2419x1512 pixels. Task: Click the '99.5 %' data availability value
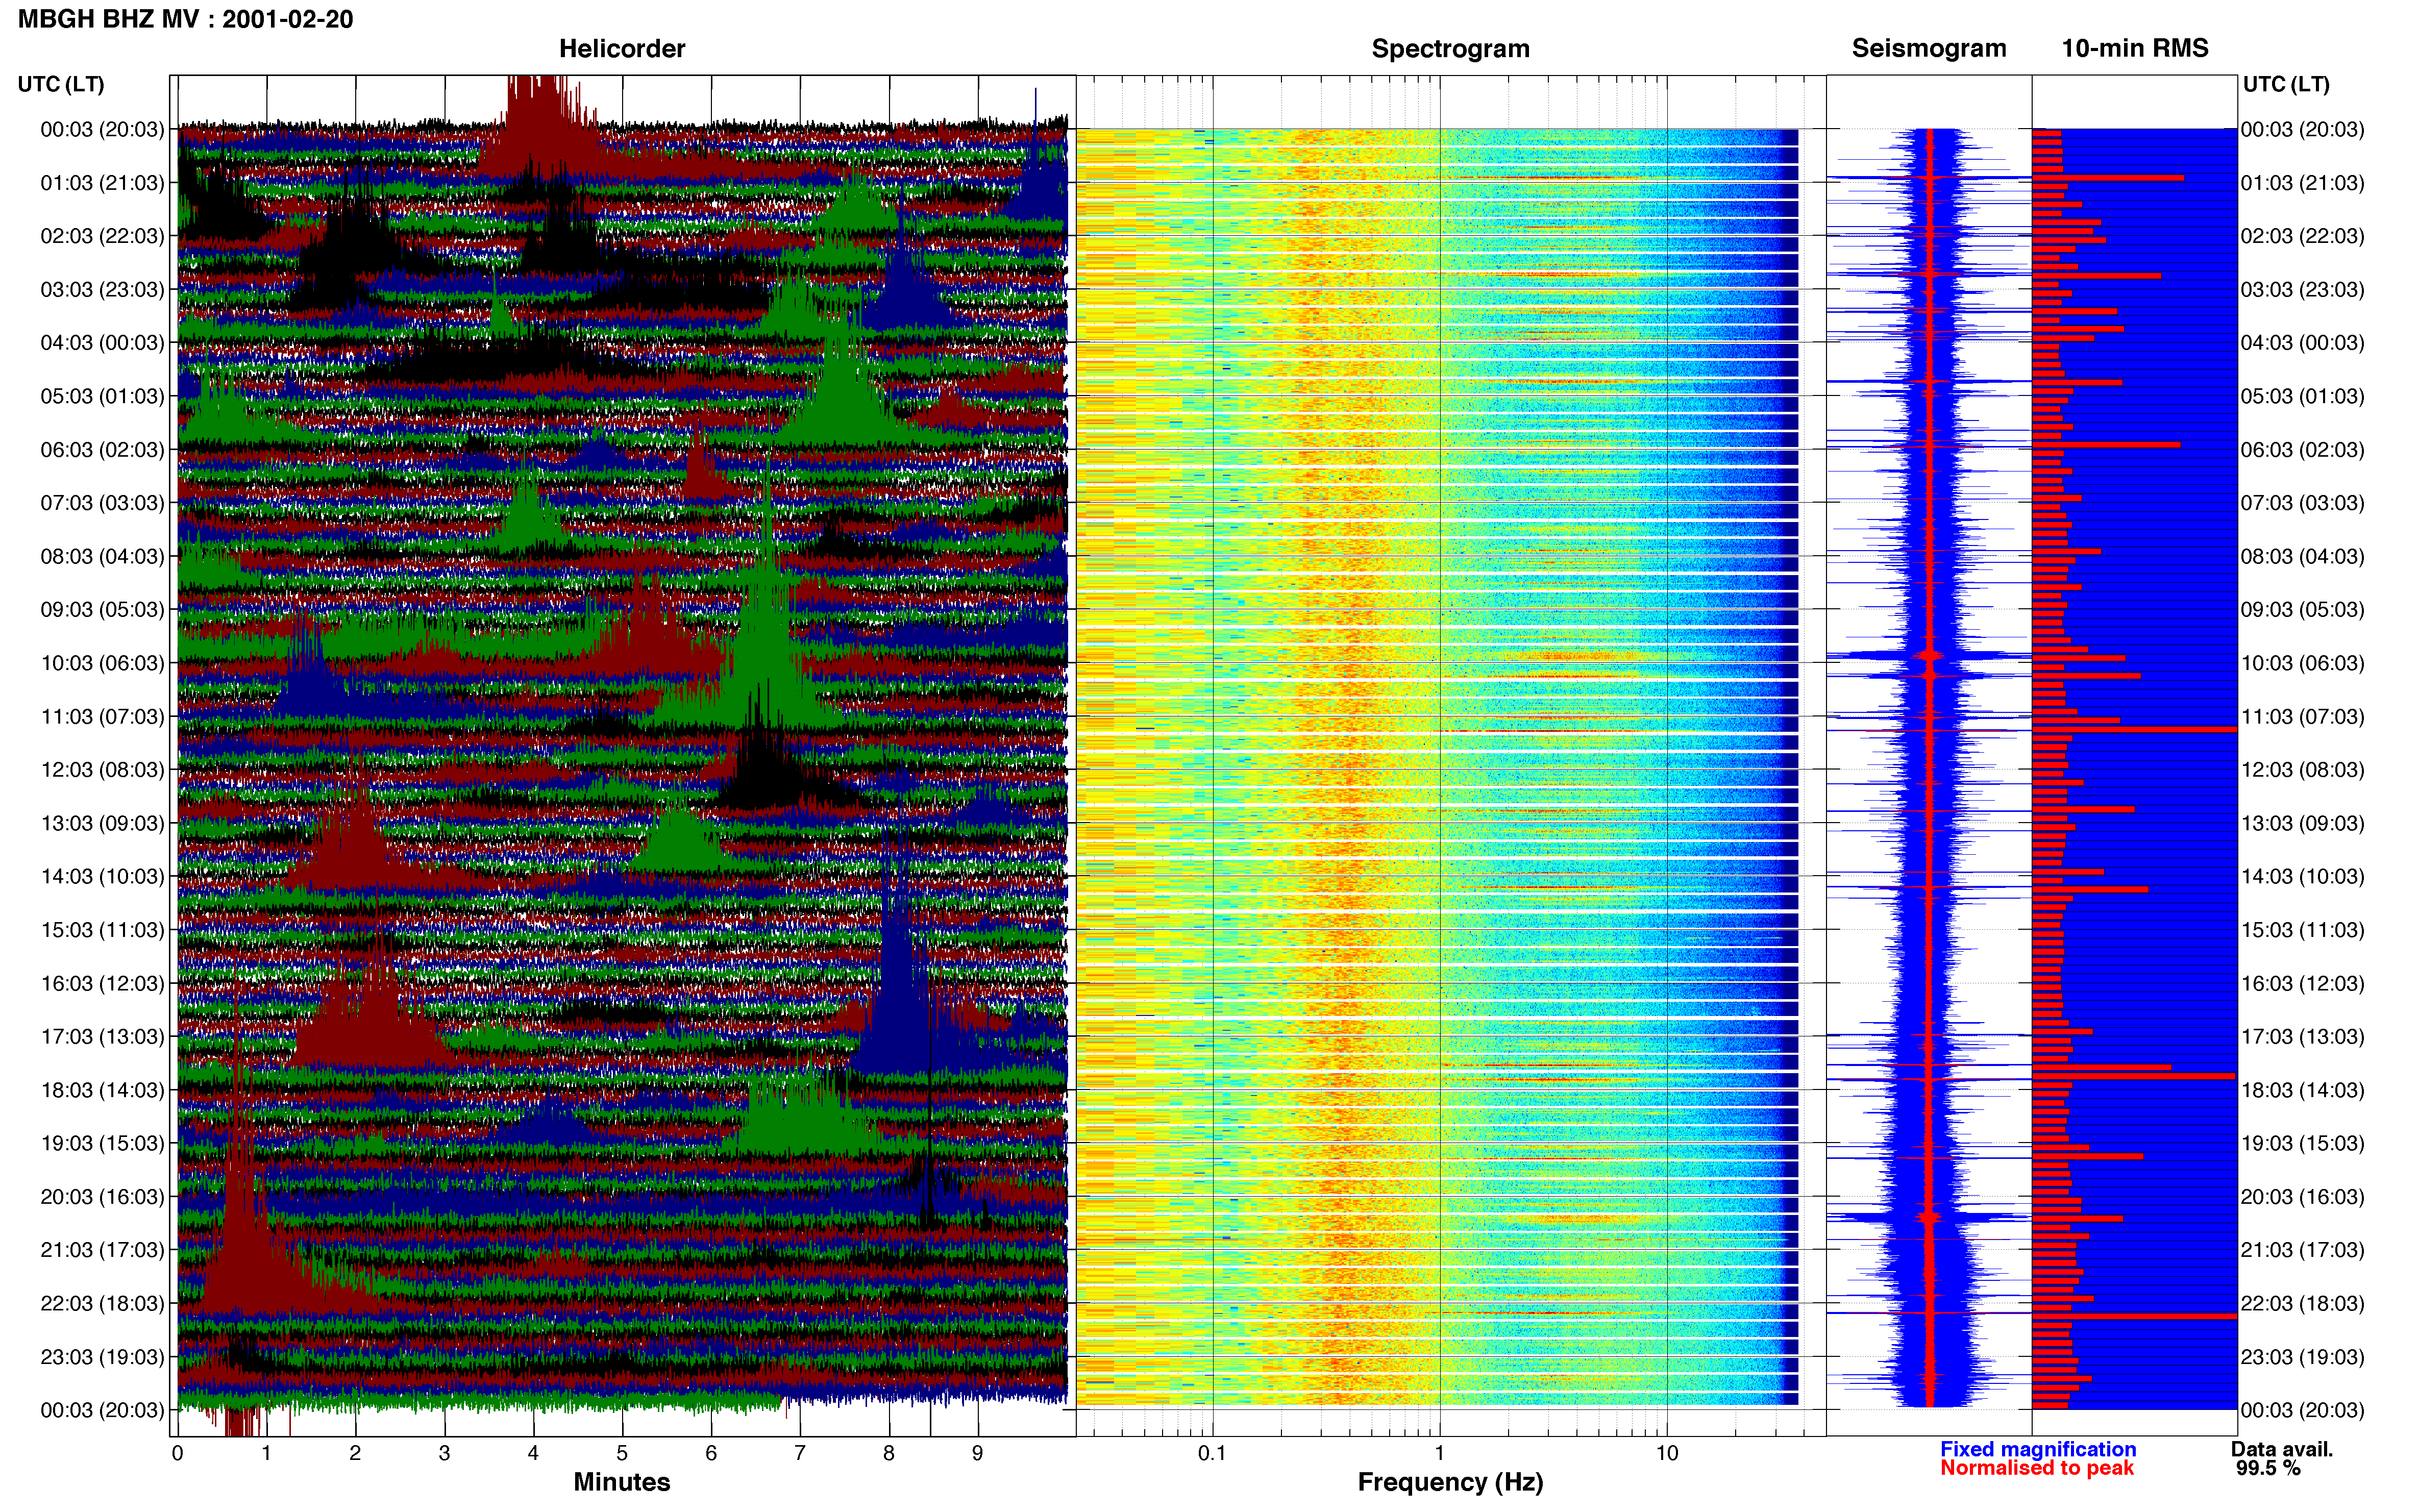click(x=2268, y=1468)
